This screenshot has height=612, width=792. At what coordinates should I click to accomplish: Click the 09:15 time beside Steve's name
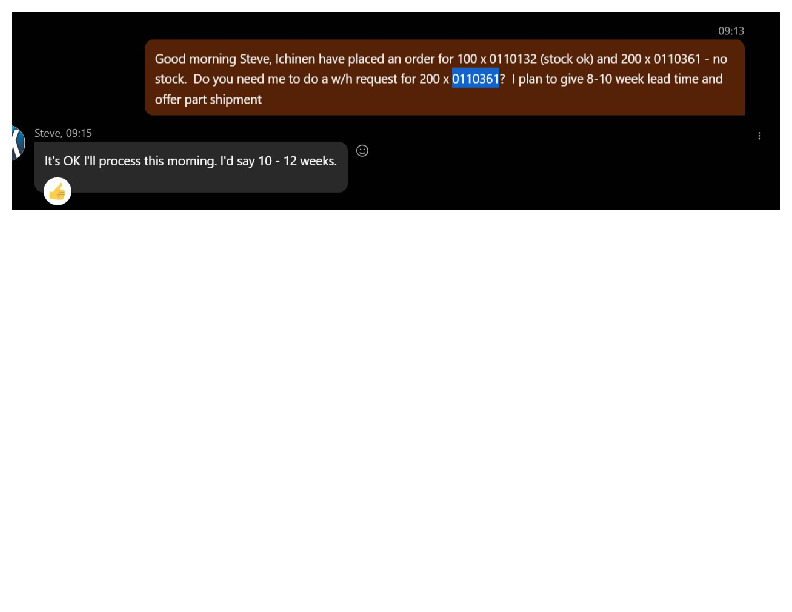point(79,133)
